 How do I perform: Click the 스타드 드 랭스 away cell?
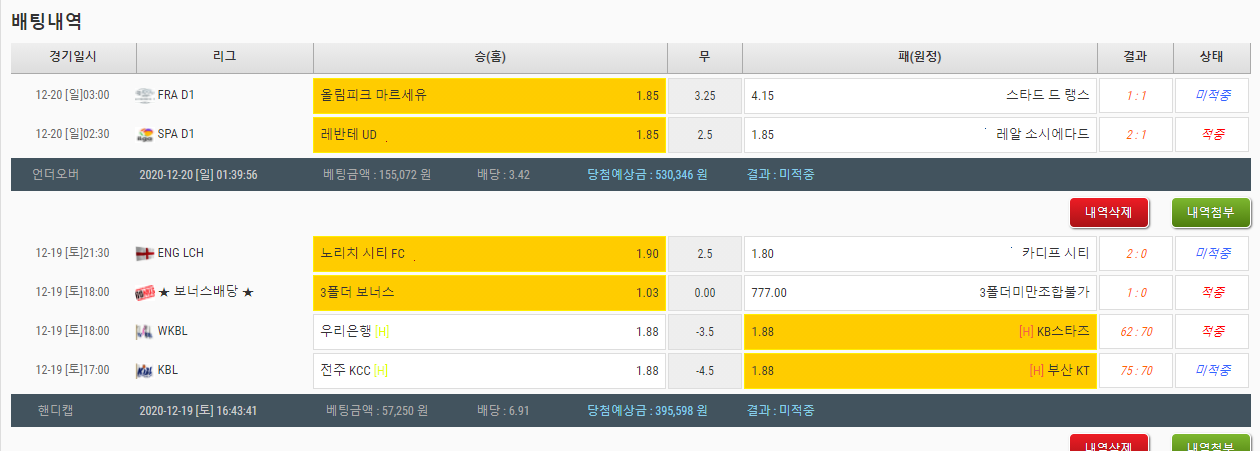pos(920,96)
